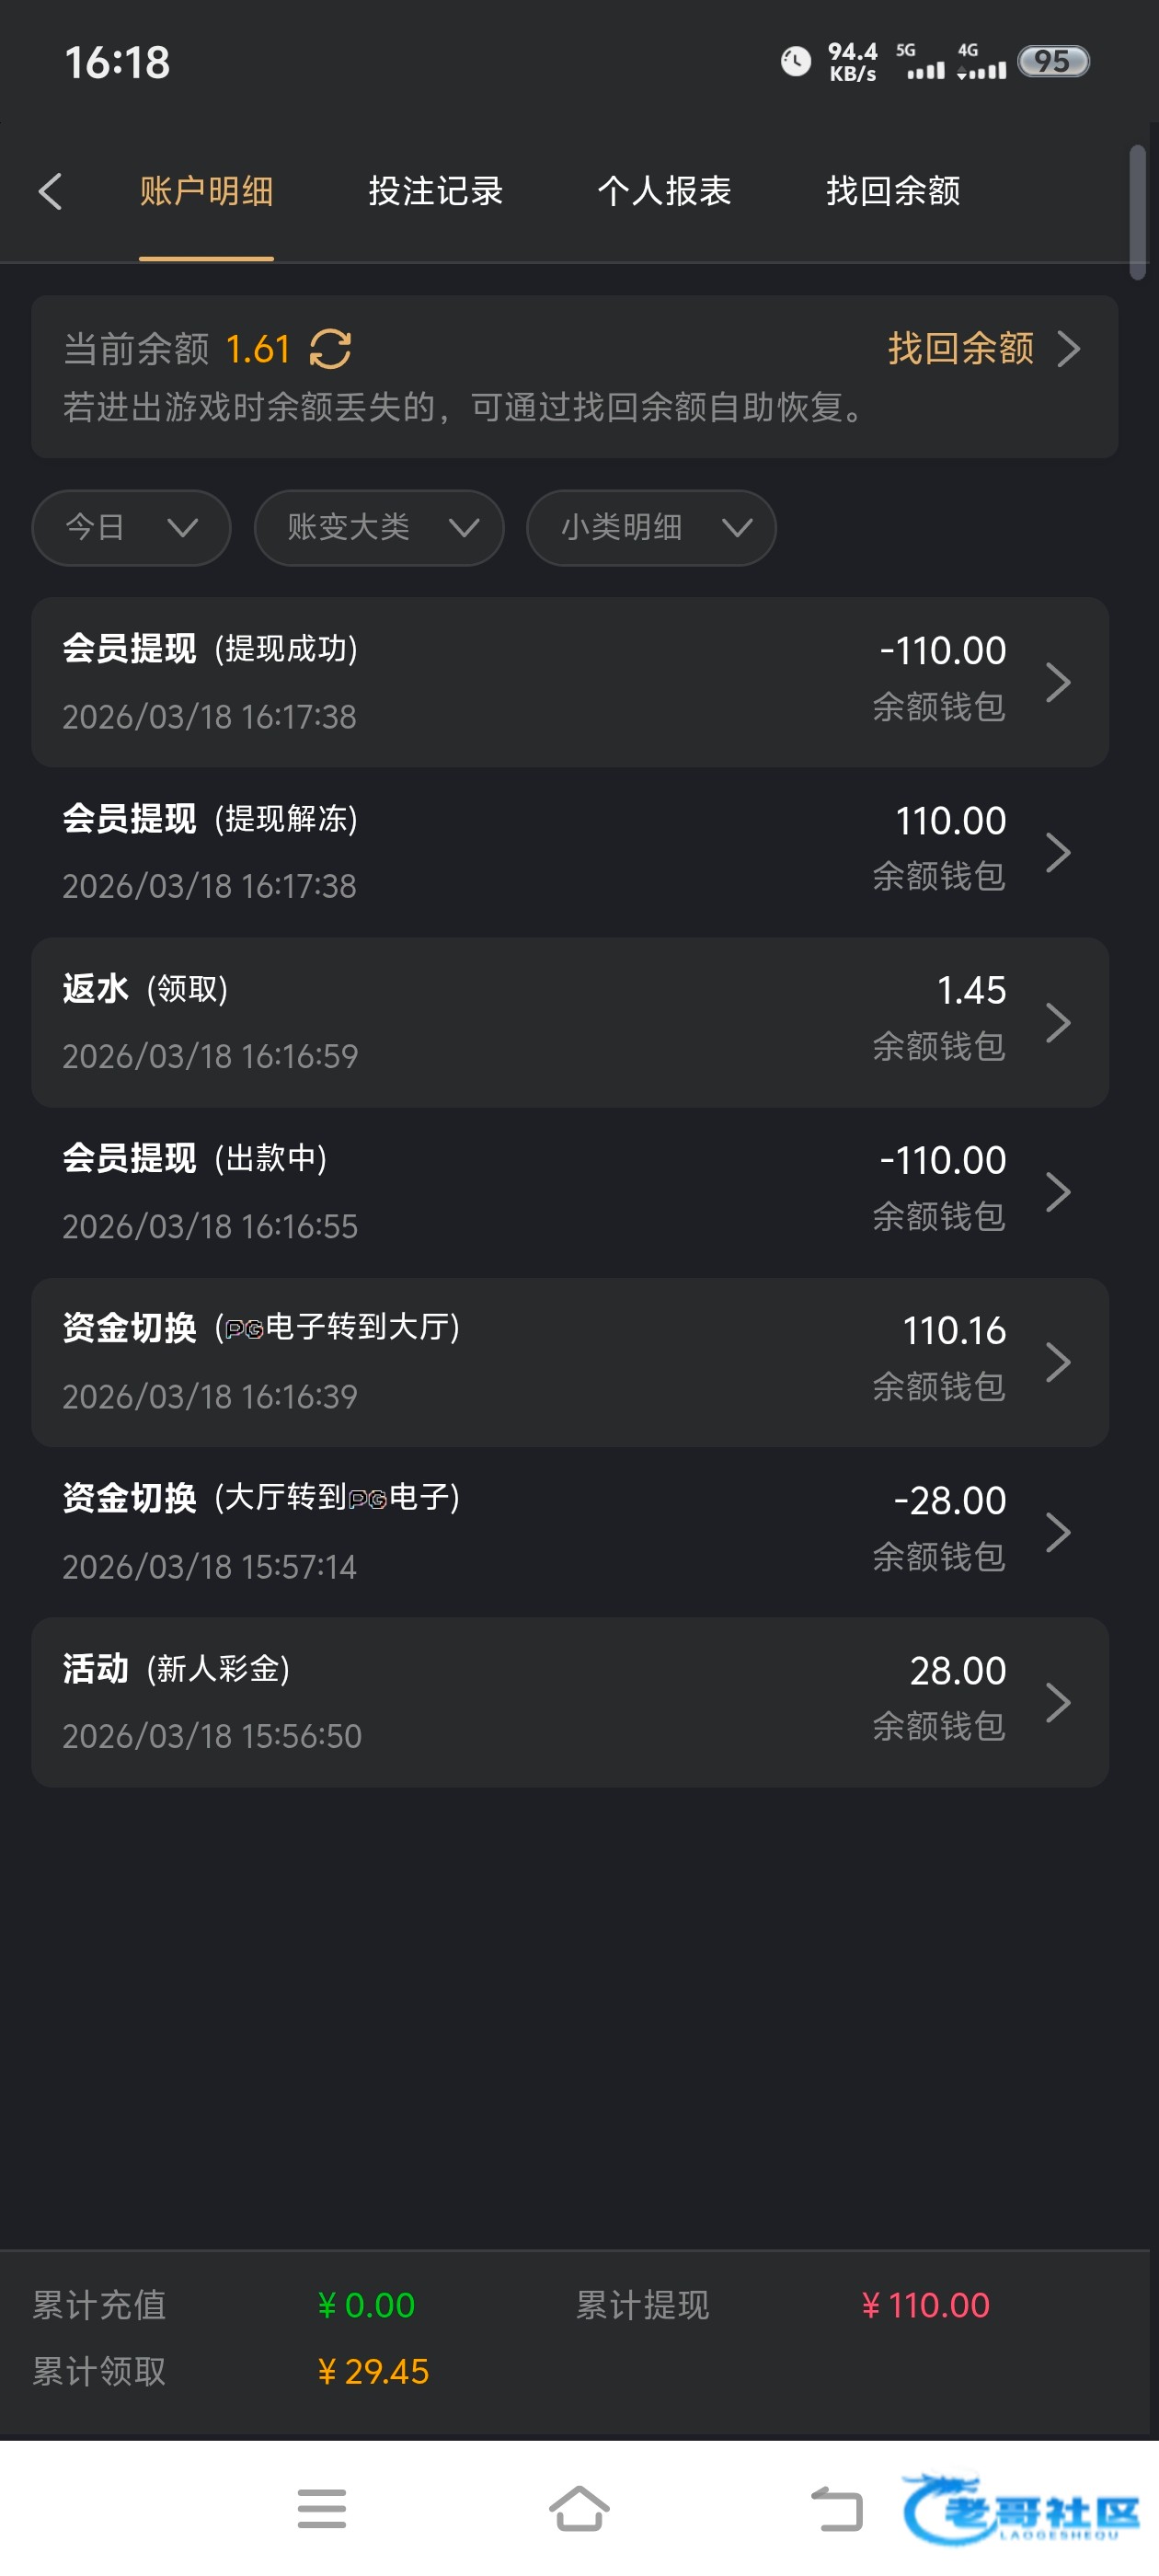The width and height of the screenshot is (1159, 2576).
Task: Expand the 小类明细 subcategory dropdown
Action: coord(651,527)
